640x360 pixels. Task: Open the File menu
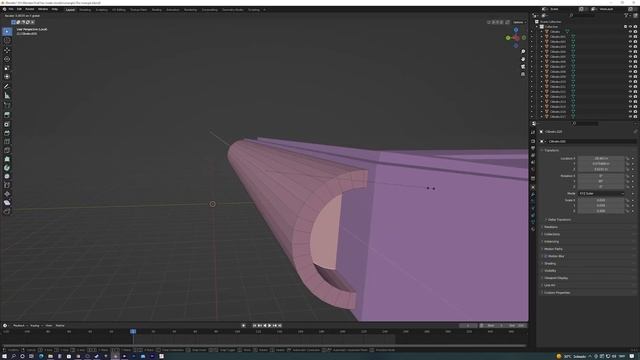coord(11,9)
